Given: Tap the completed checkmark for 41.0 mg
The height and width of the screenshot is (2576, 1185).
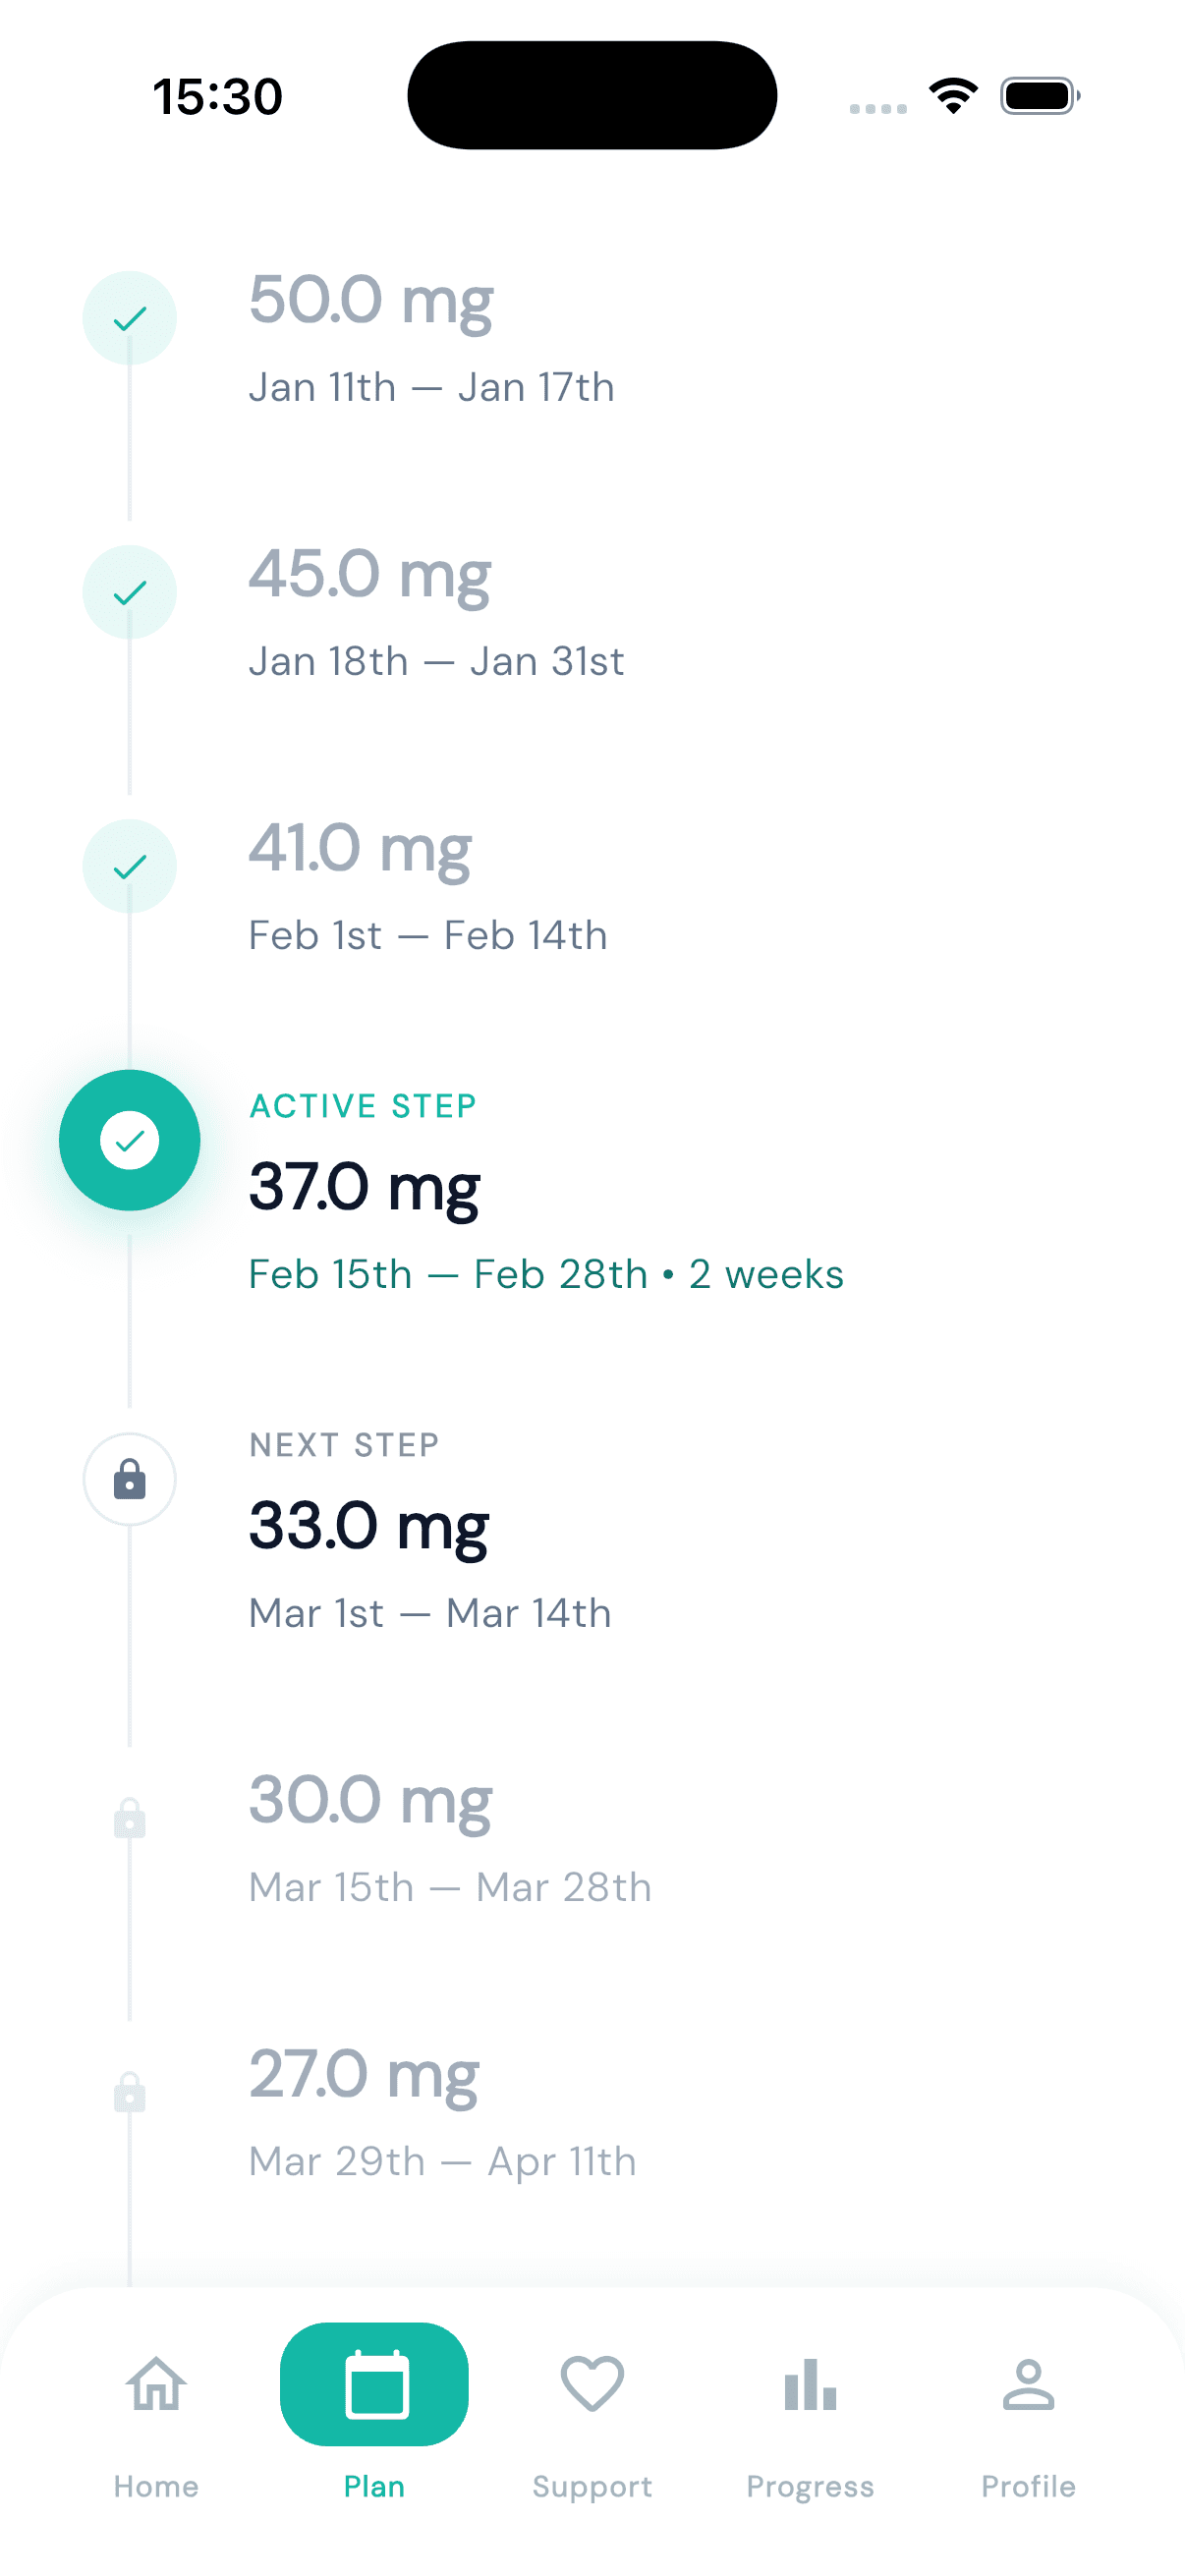Looking at the screenshot, I should (x=130, y=867).
